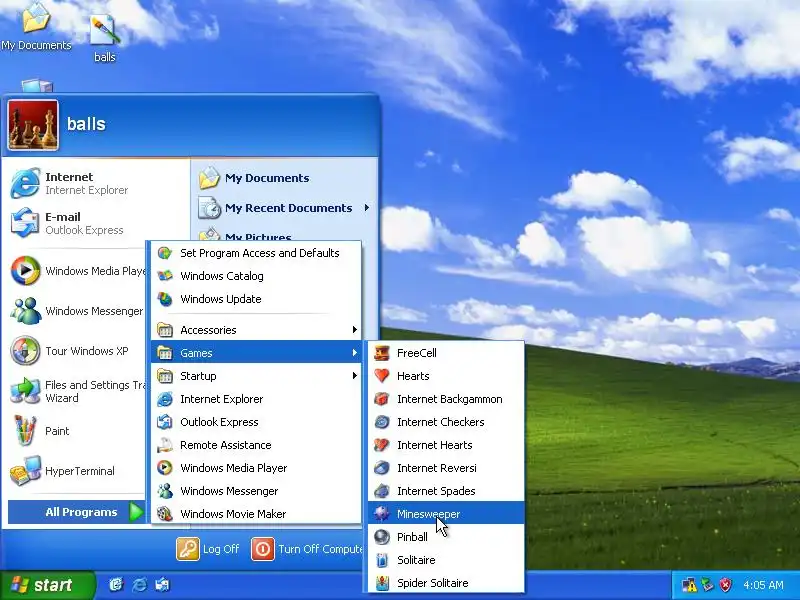
Task: Open the Accessories folder entry
Action: (x=256, y=330)
